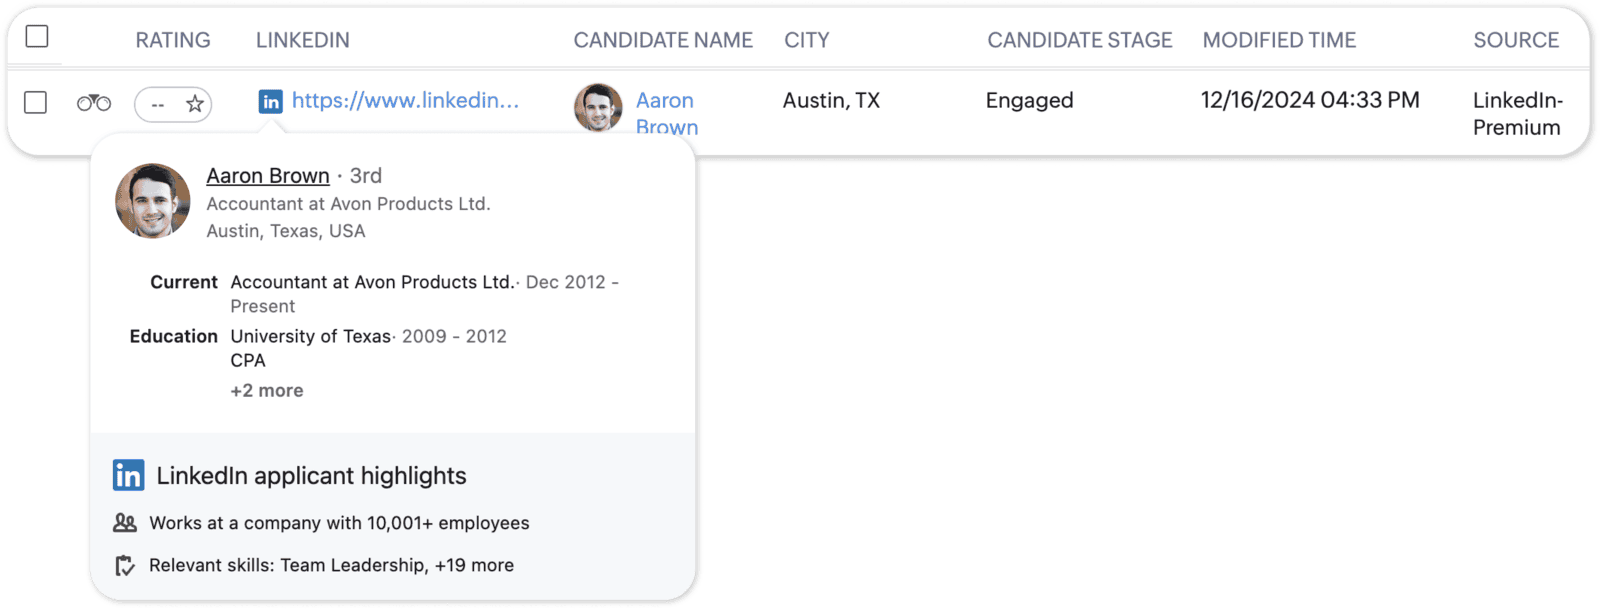1600x609 pixels.
Task: Click the star rating icon
Action: click(x=195, y=103)
